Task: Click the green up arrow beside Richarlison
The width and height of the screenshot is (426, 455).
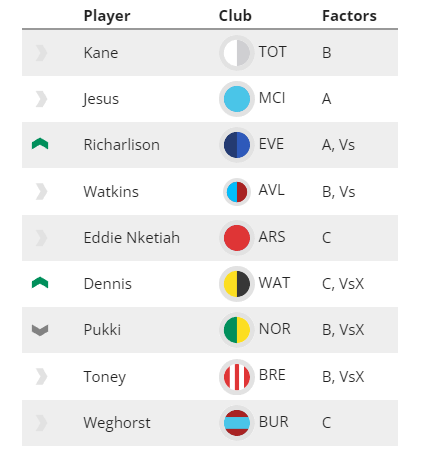Action: pyautogui.click(x=40, y=144)
